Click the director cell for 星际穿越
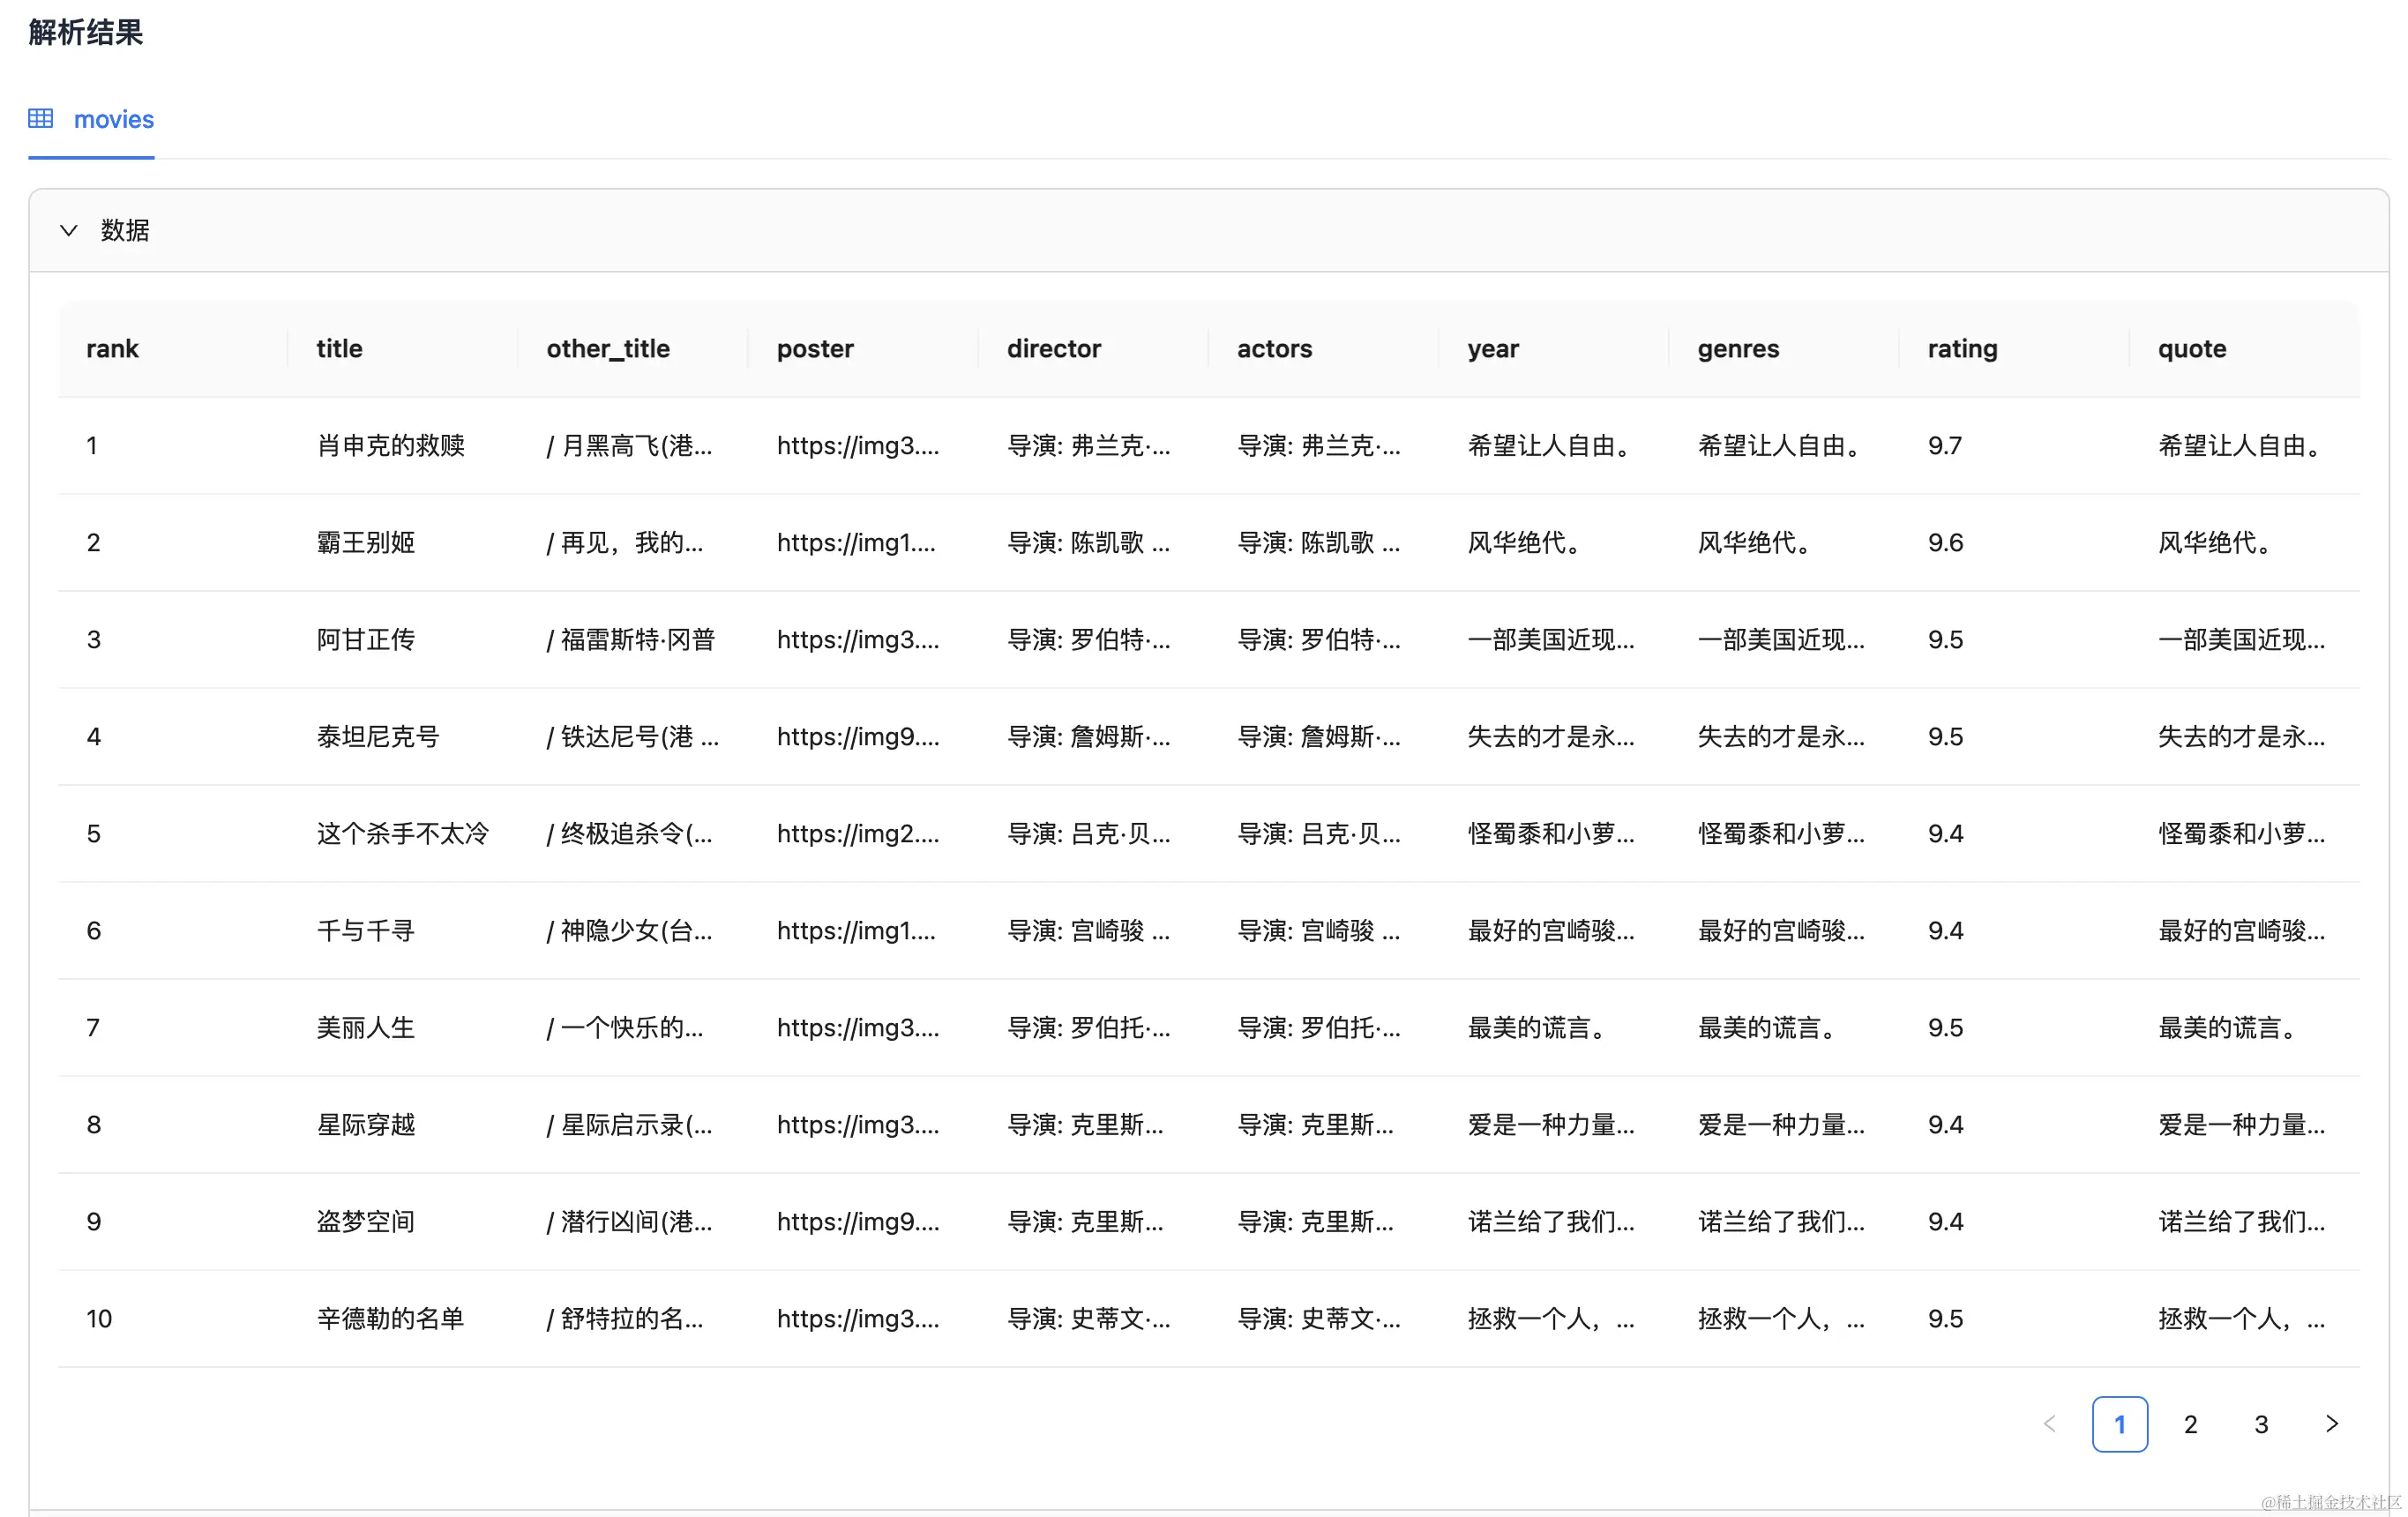The image size is (2408, 1517). tap(1085, 1125)
